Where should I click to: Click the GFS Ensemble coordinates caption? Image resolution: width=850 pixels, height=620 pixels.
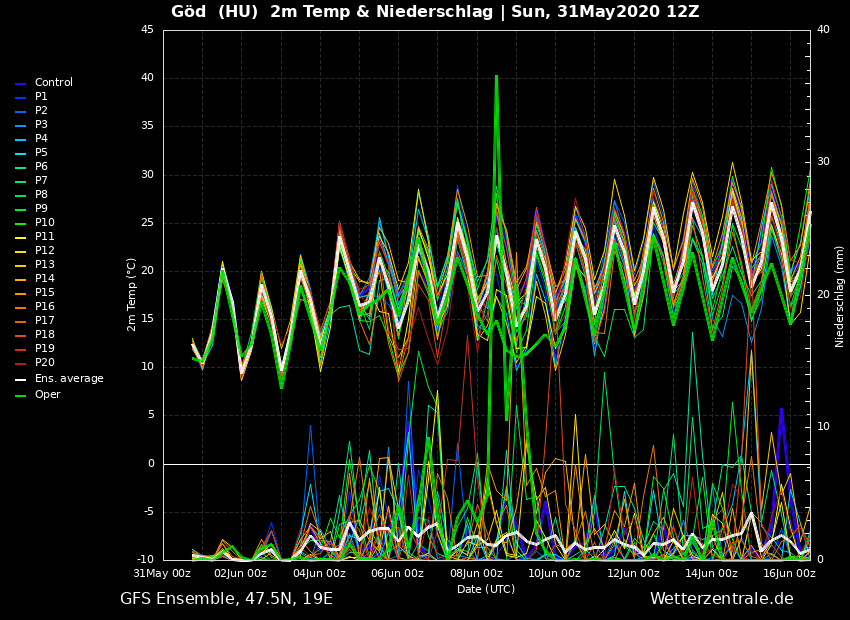(x=226, y=599)
